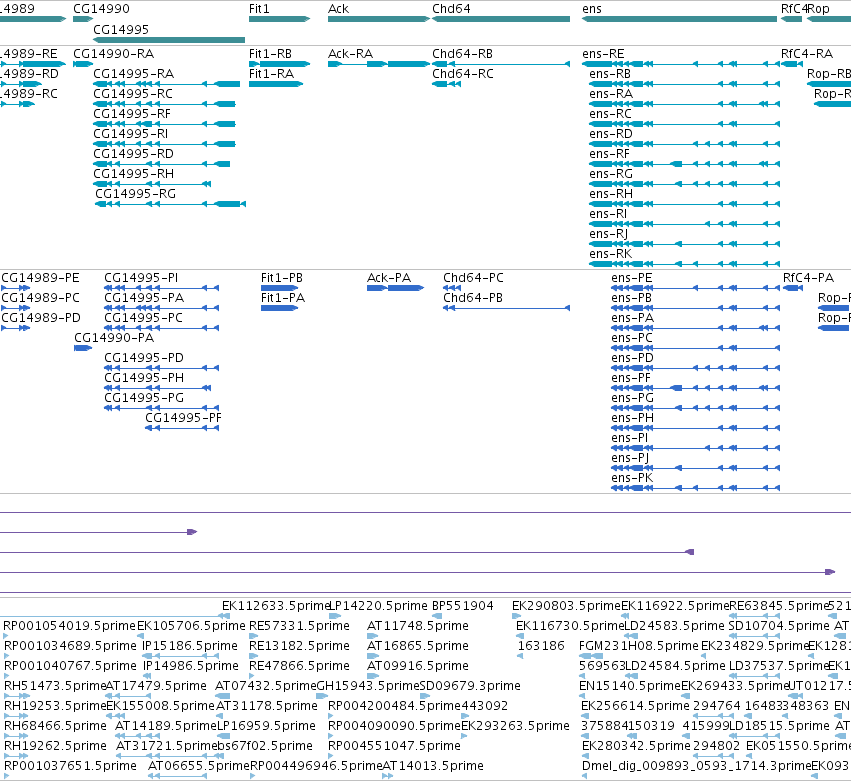Select EST label 'RE57331.5prime'
The width and height of the screenshot is (851, 781).
click(x=299, y=626)
